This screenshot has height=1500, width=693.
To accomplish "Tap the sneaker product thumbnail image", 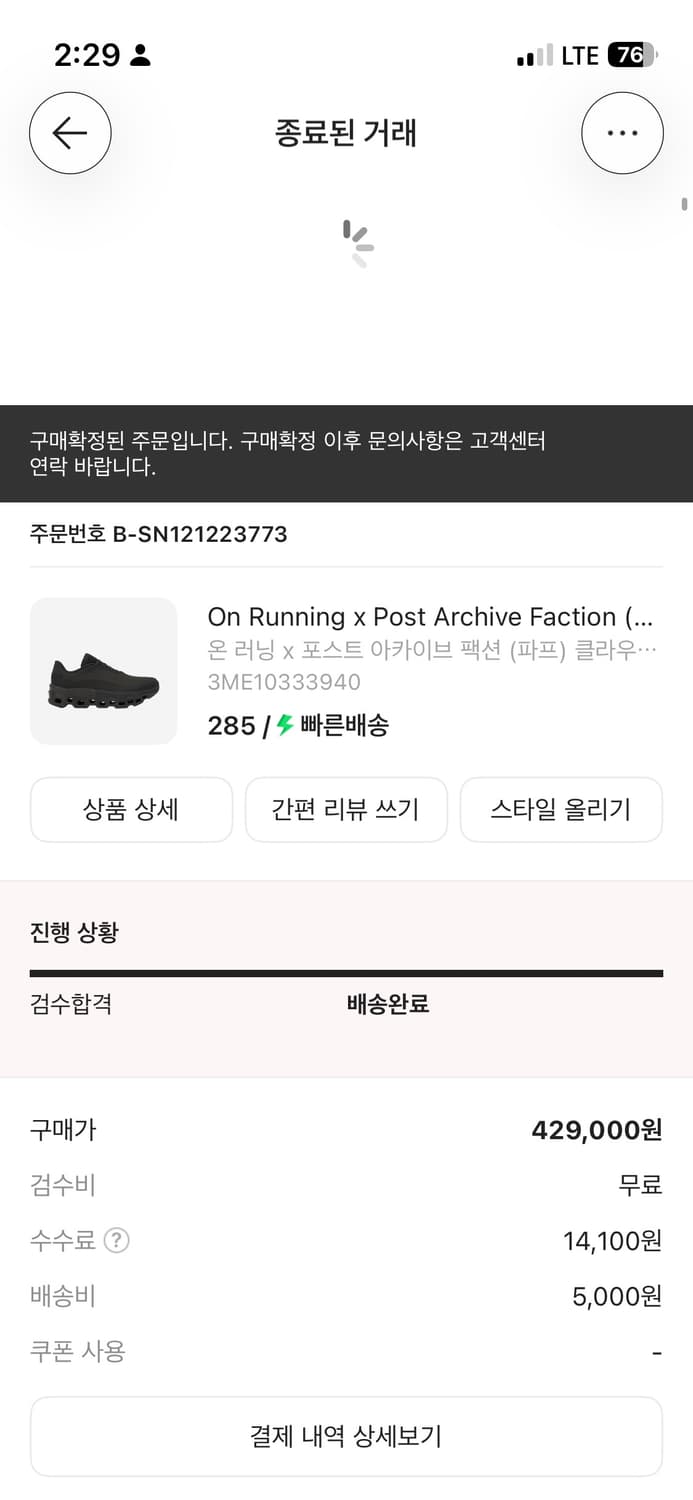I will coord(104,671).
